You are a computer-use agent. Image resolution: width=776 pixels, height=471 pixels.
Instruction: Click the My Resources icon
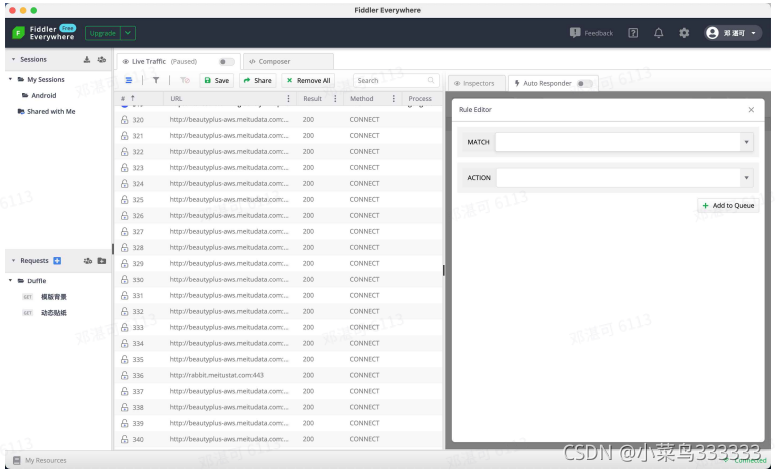click(16, 461)
